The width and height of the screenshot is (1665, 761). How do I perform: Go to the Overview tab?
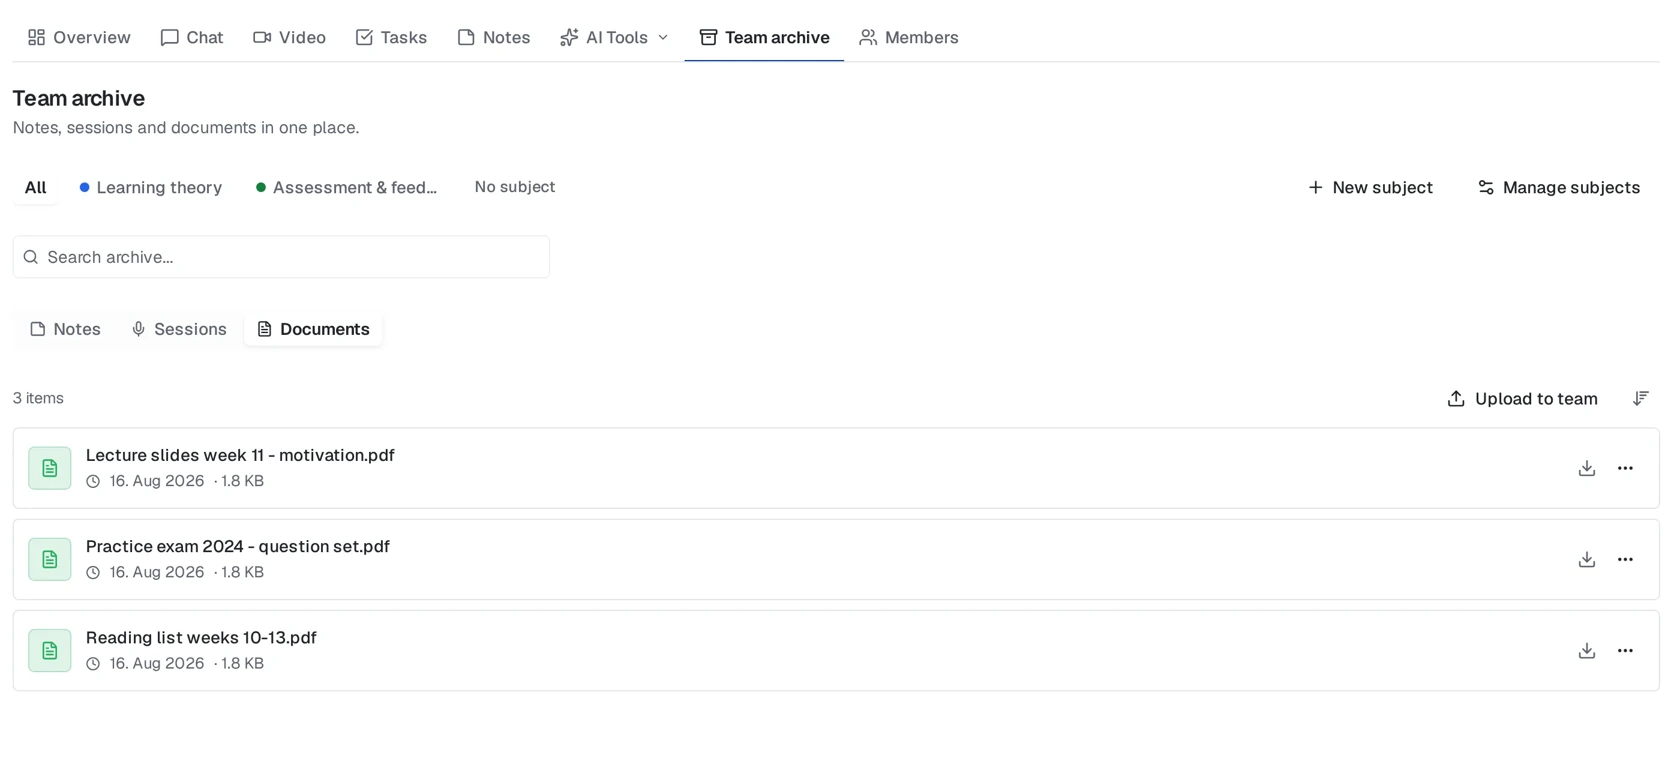[79, 37]
